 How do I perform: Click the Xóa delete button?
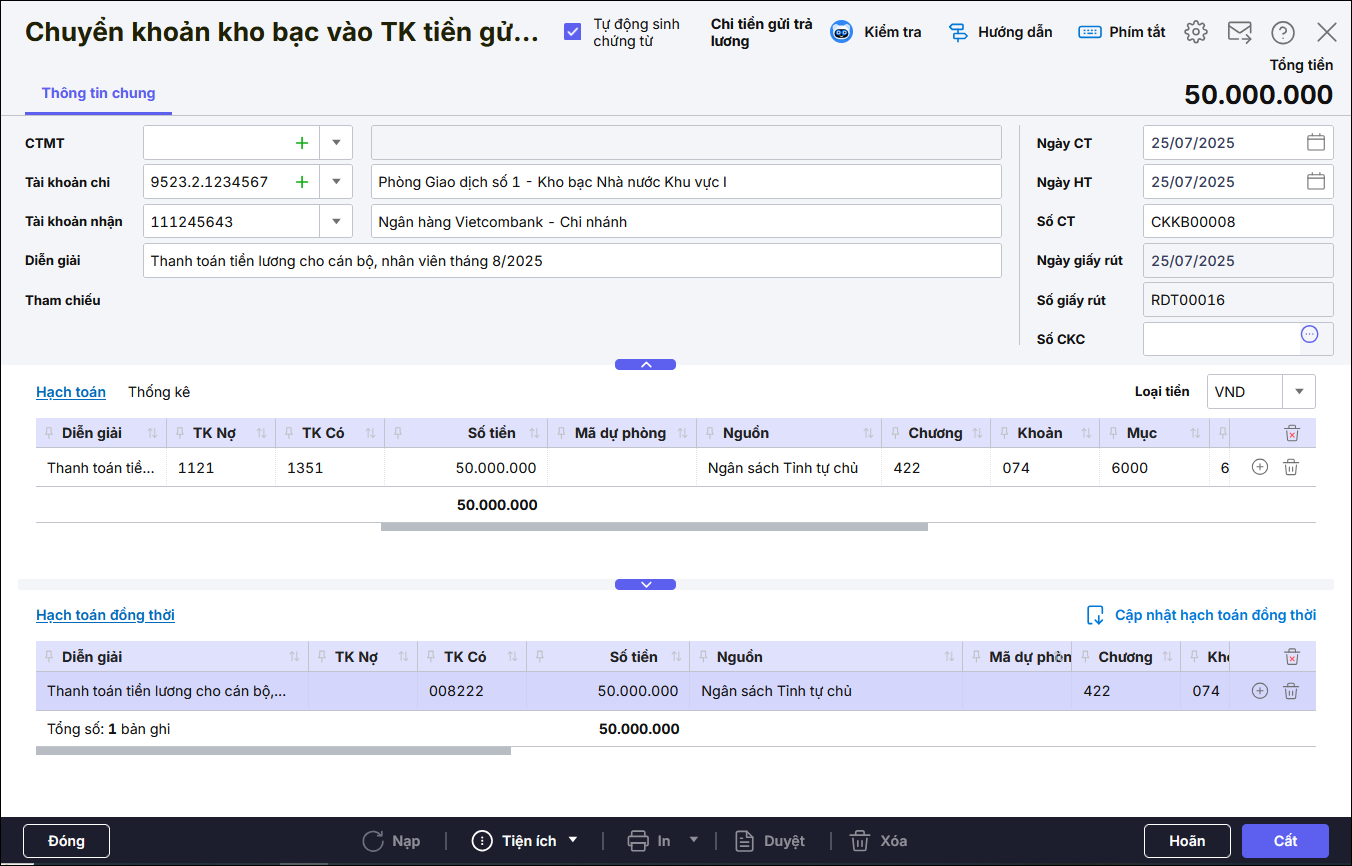point(878,841)
